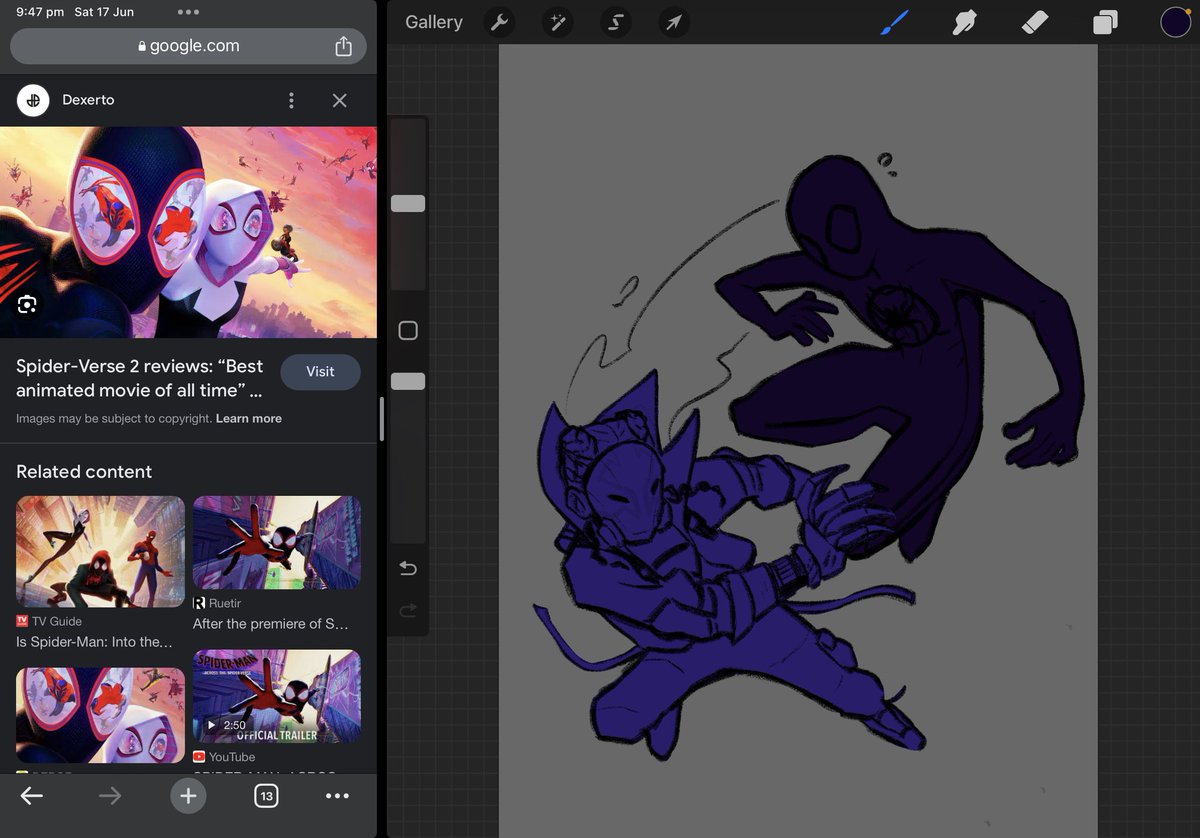Image resolution: width=1200 pixels, height=838 pixels.
Task: Redo the last action
Action: click(x=408, y=610)
